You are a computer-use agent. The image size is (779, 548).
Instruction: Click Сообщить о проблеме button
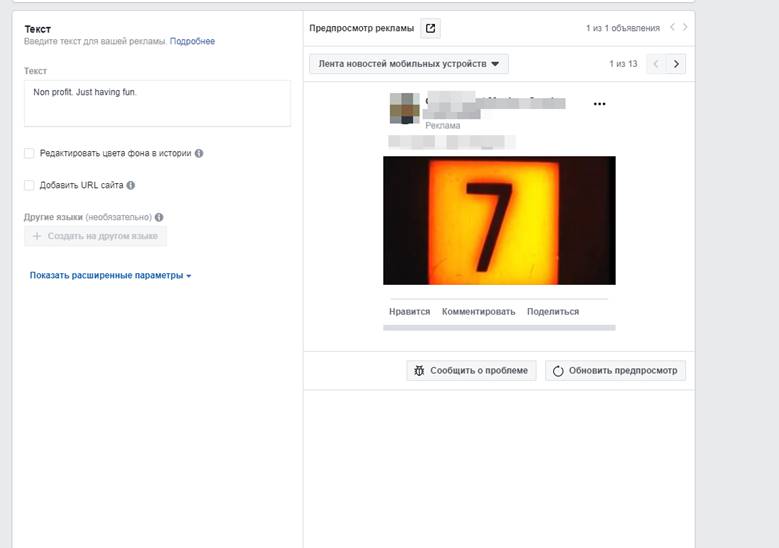click(471, 370)
